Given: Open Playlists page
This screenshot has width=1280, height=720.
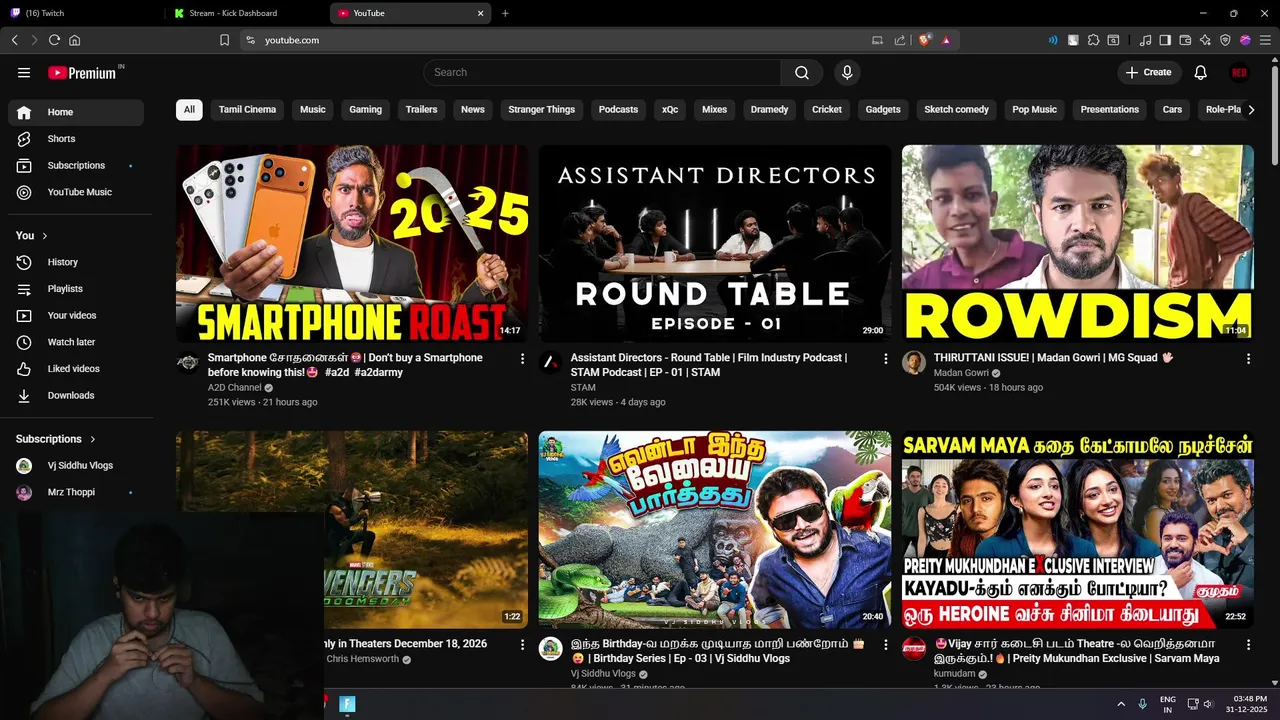Looking at the screenshot, I should 76,289.
